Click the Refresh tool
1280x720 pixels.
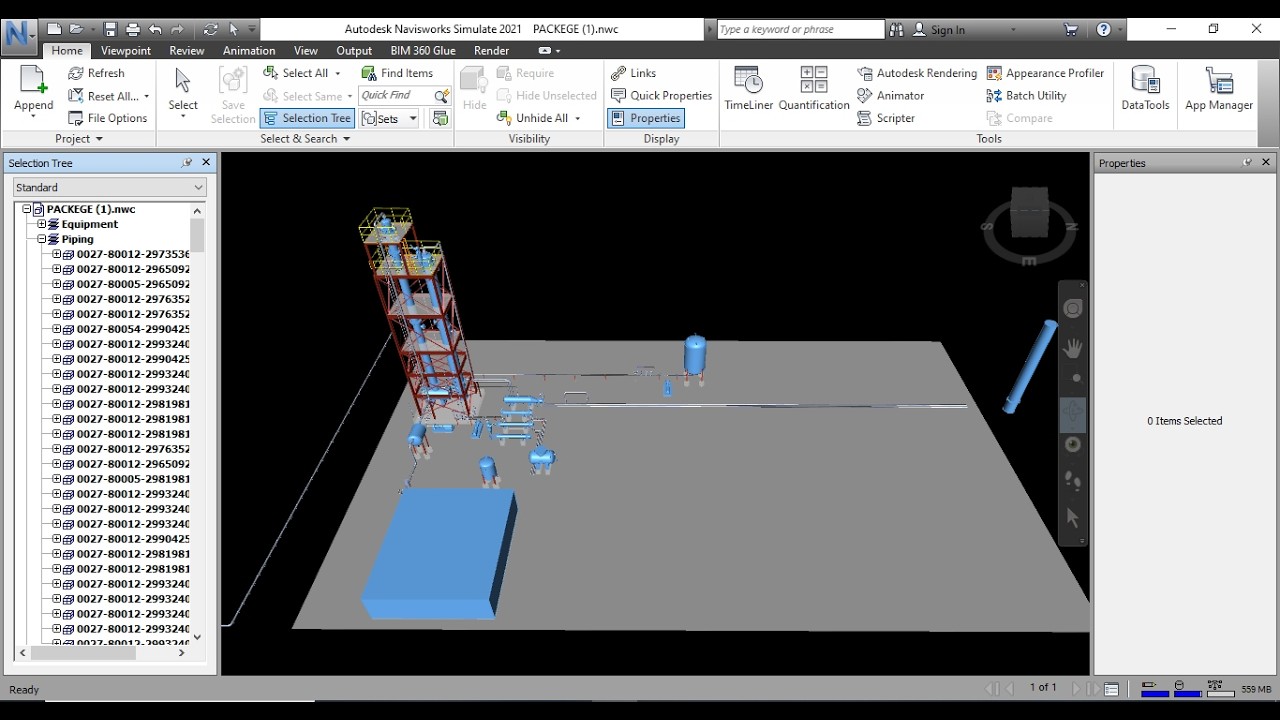[x=96, y=73]
